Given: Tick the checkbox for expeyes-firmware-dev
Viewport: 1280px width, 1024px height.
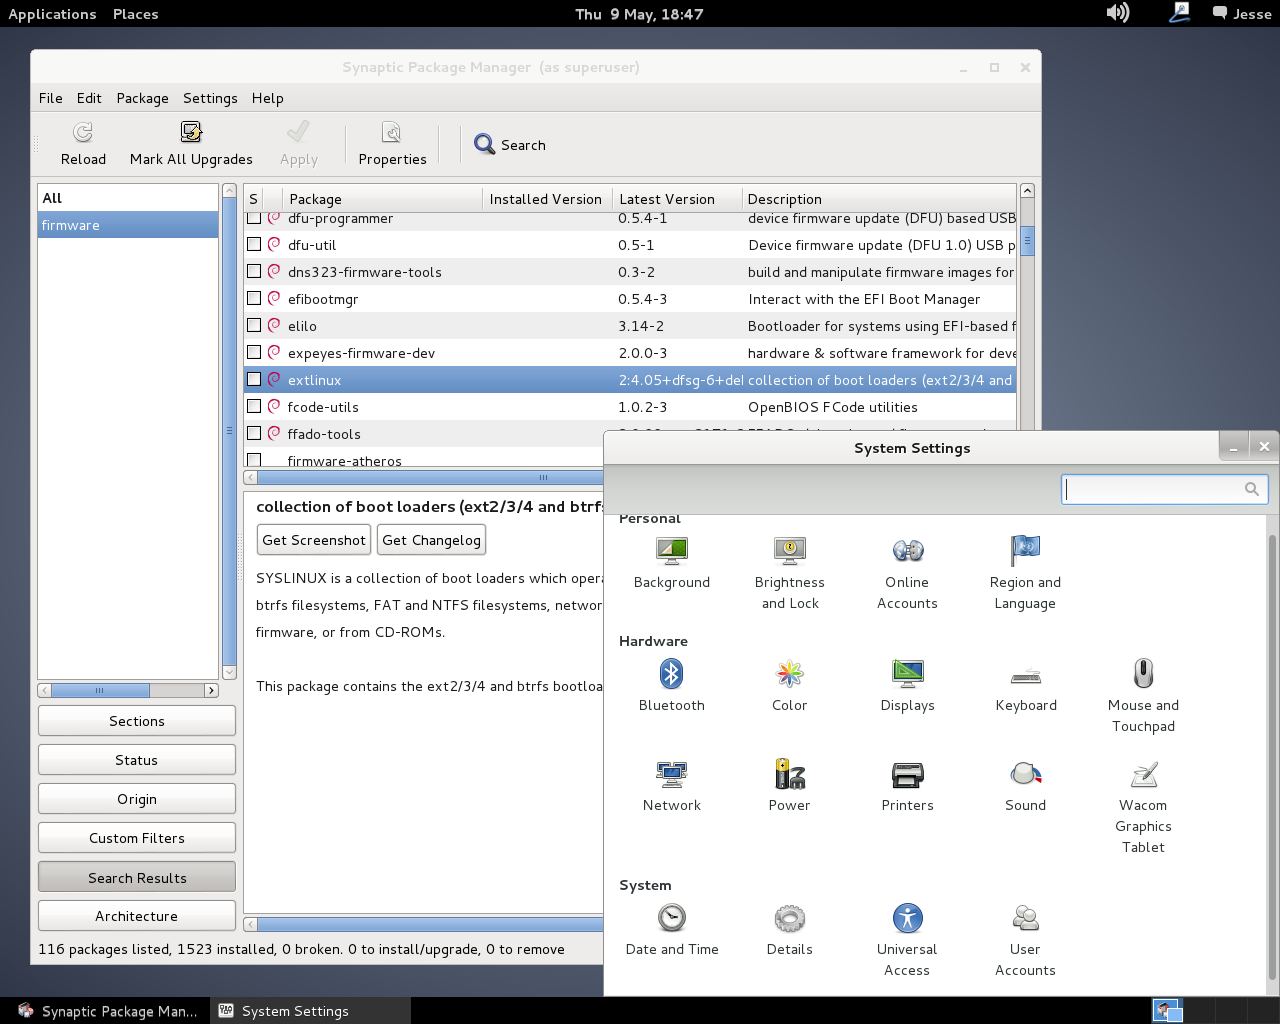Looking at the screenshot, I should tap(254, 352).
